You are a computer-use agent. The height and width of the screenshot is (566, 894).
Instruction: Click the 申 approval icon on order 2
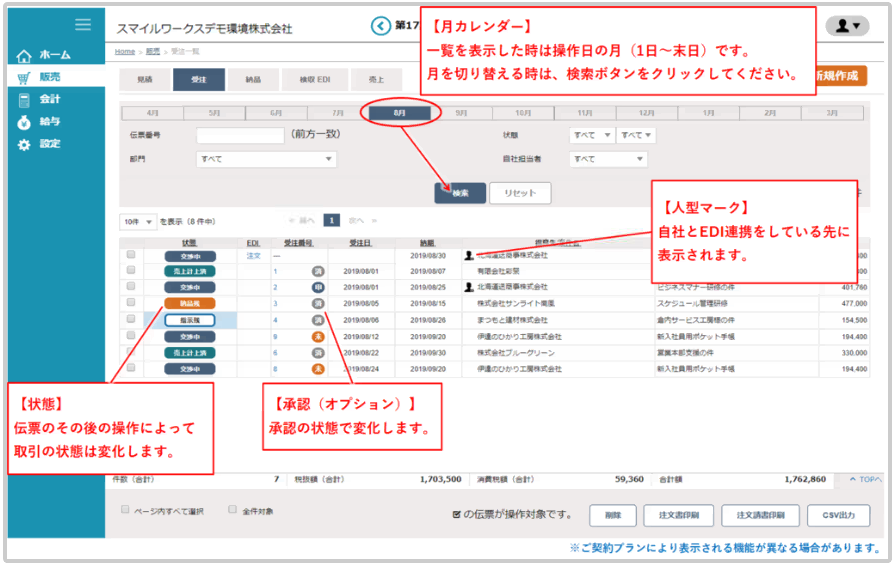317,287
